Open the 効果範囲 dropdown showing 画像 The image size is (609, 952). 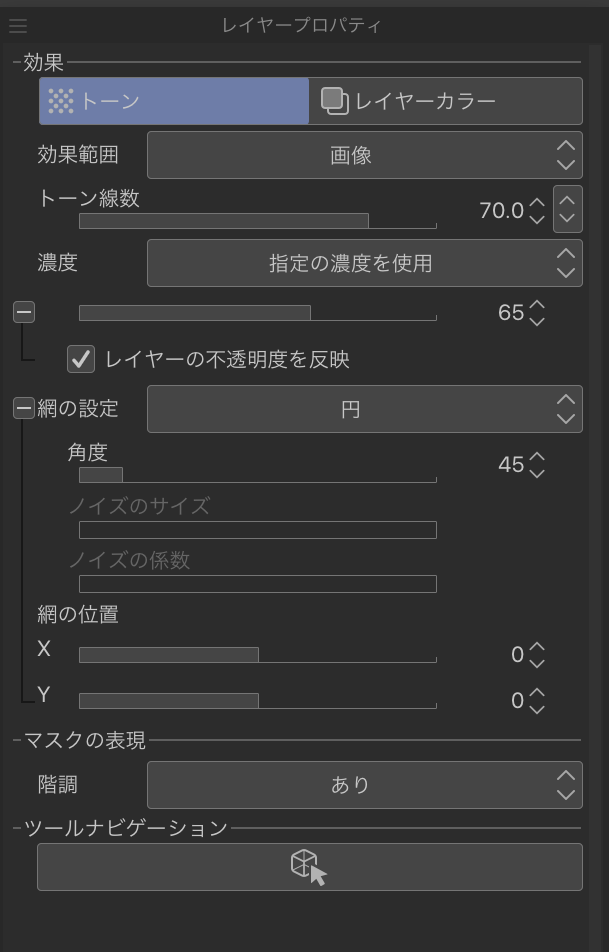pos(364,155)
